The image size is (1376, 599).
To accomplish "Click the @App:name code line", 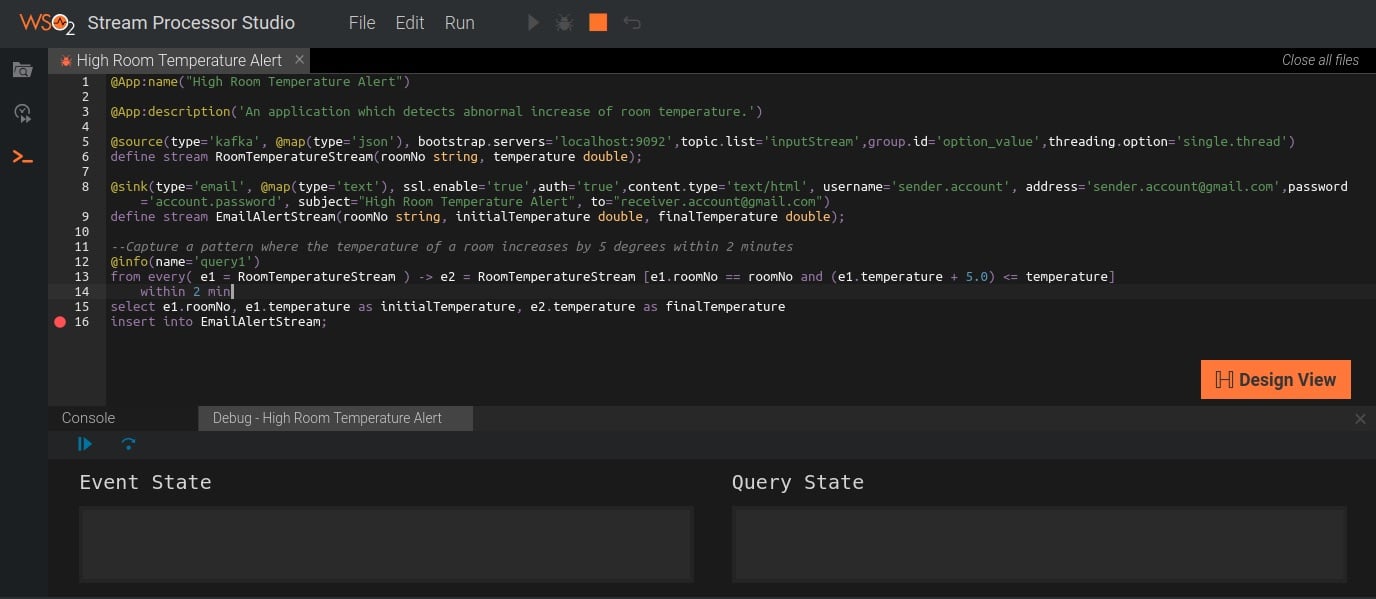I will 260,82.
